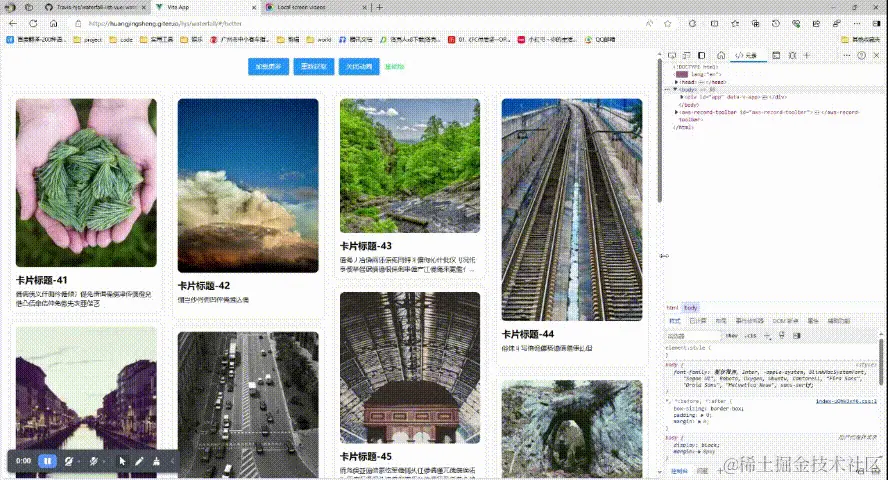Viewport: 888px width, 480px height.
Task: Toggle camera off in recording toolbar
Action: pyautogui.click(x=69, y=461)
